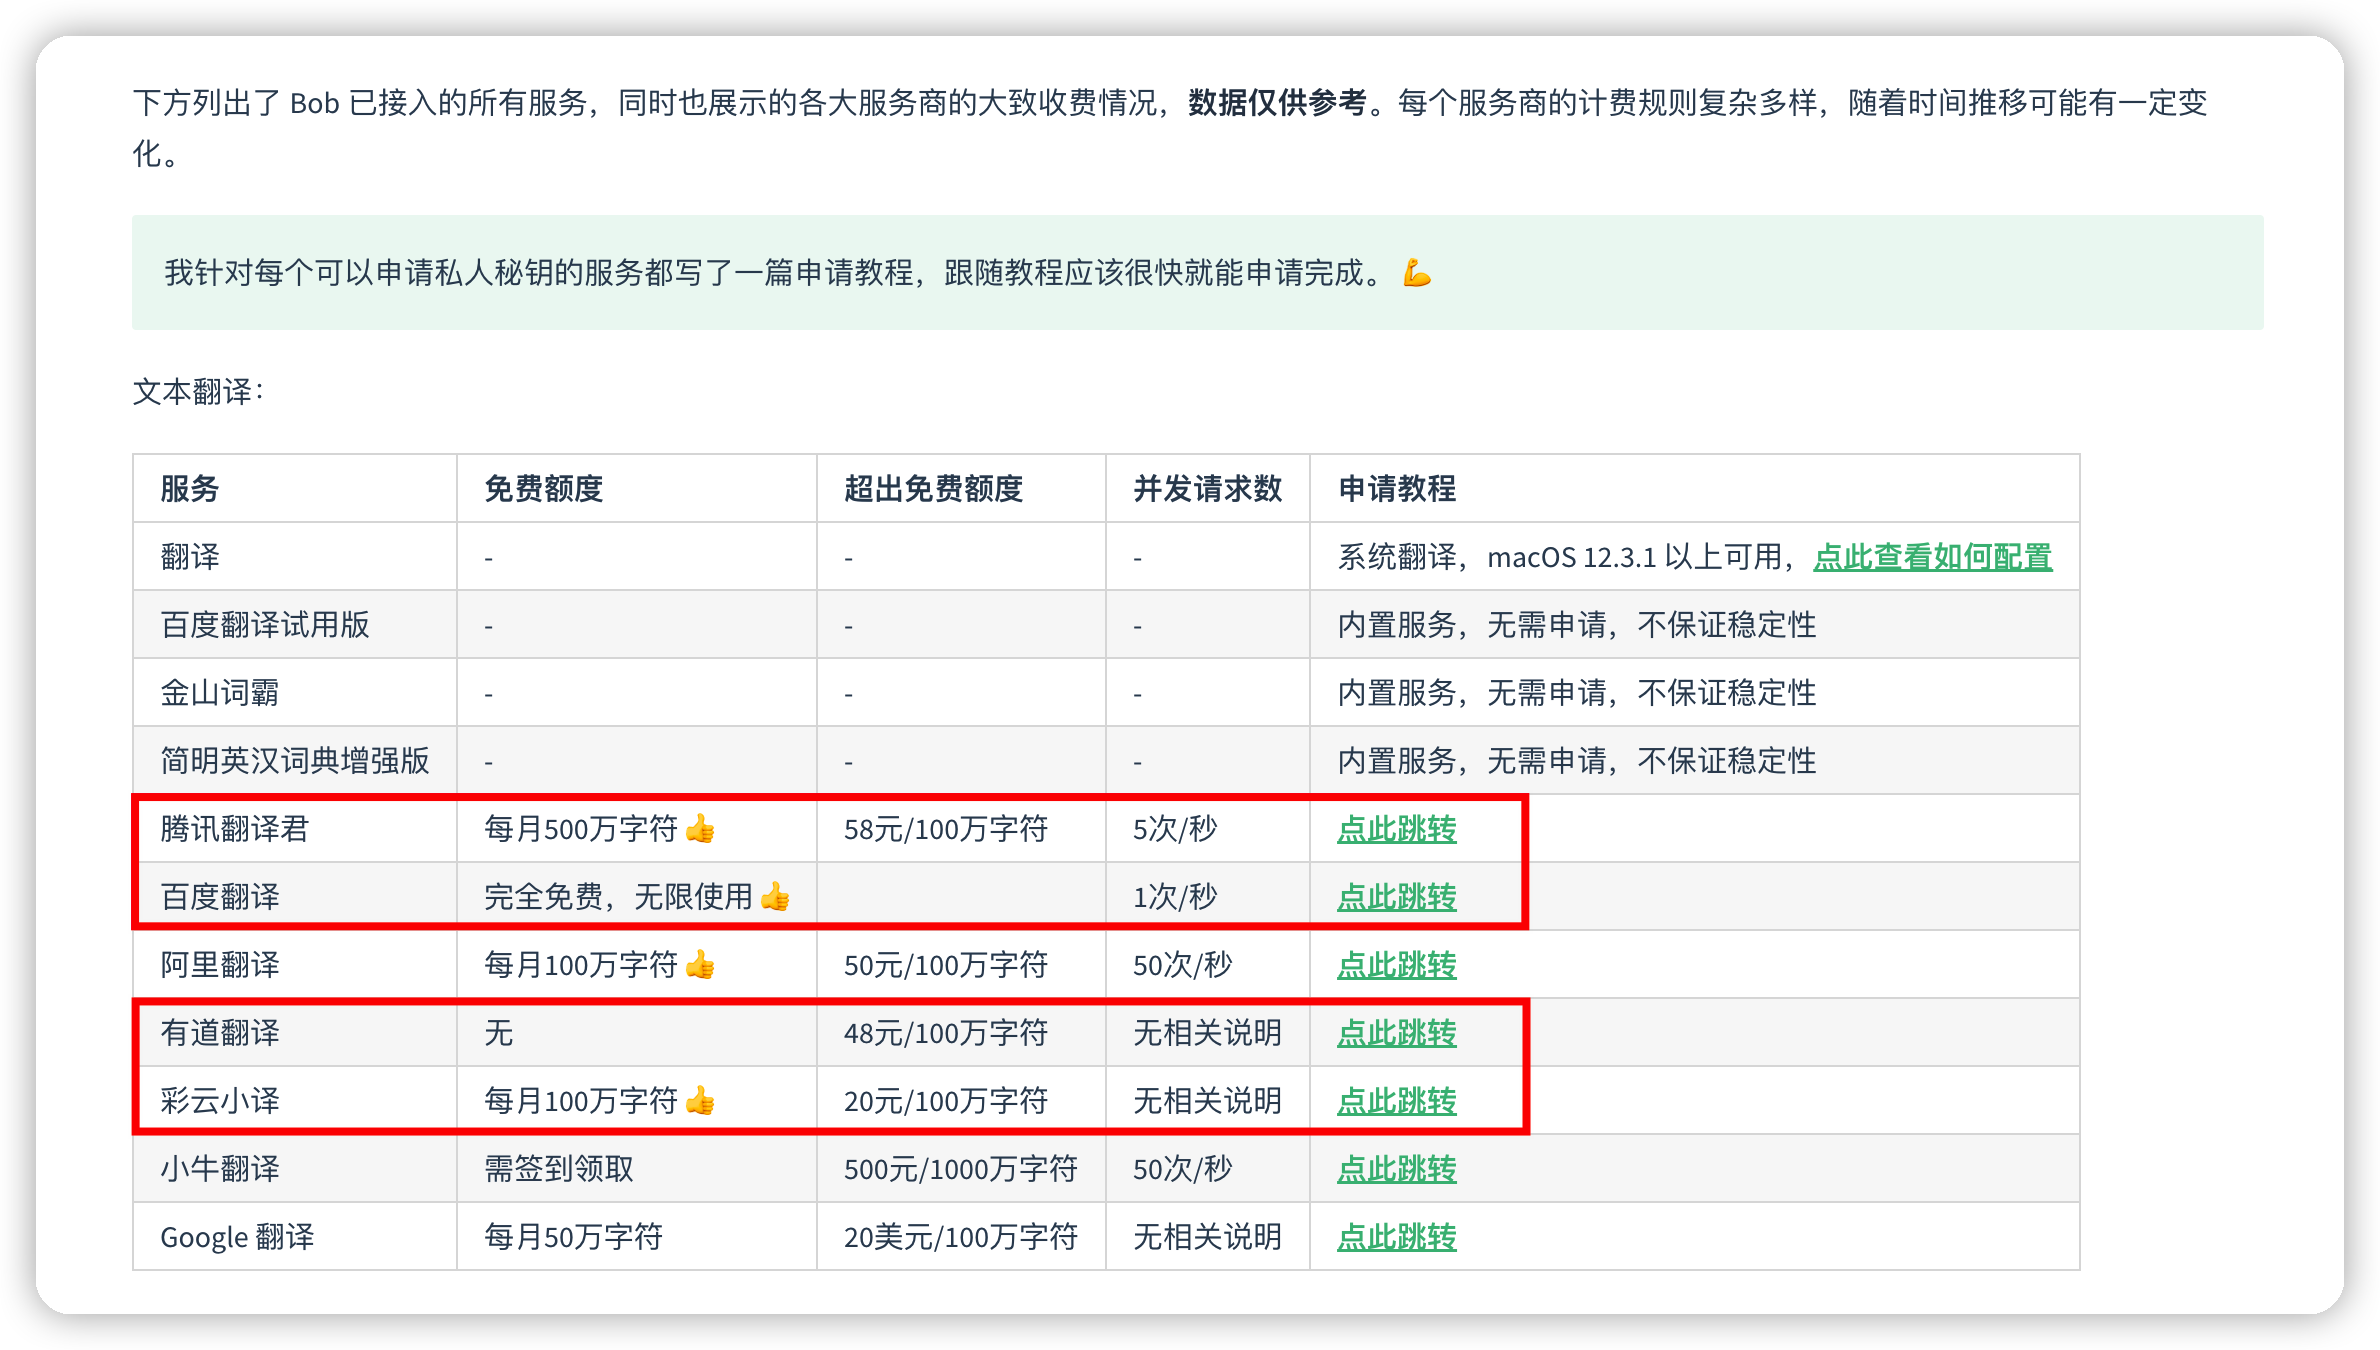Click the 58元/100万字符 price cell

[x=945, y=829]
